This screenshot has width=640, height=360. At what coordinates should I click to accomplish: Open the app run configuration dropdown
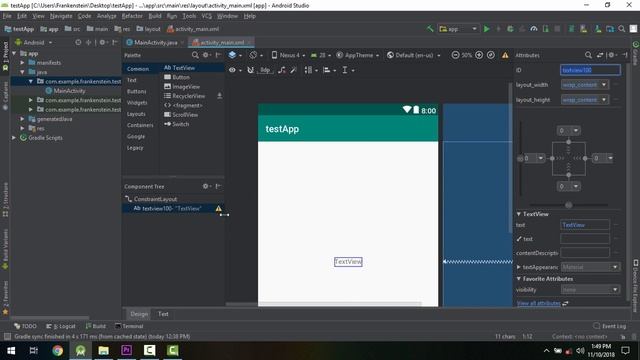458,29
